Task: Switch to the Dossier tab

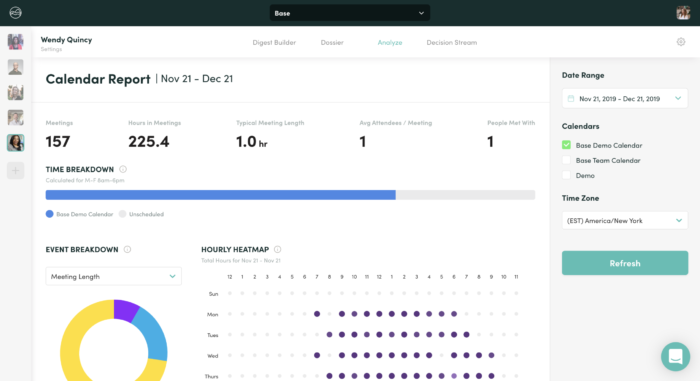Action: [332, 42]
